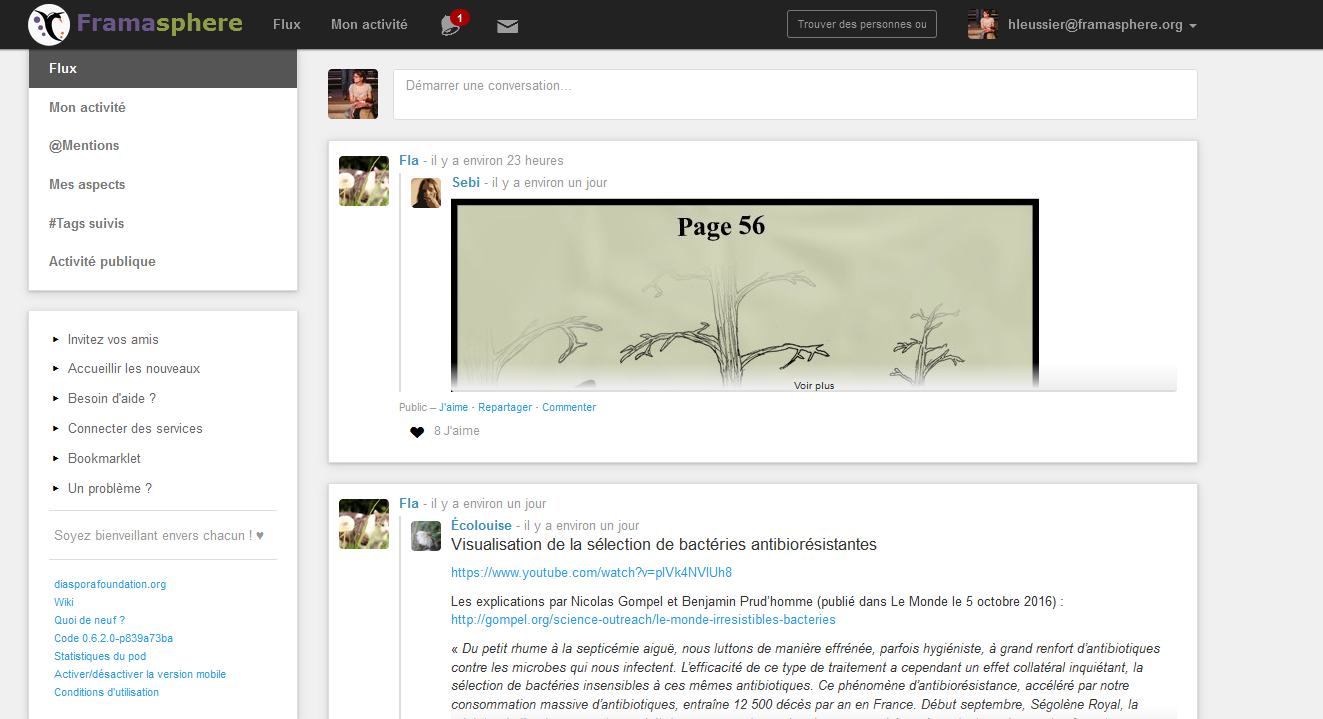Expand the hleussier@framasphere.org account menu

pyautogui.click(x=1101, y=25)
